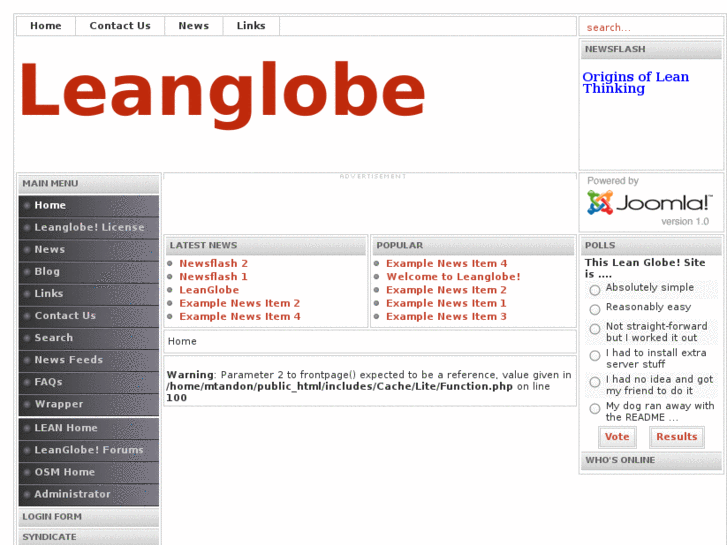The width and height of the screenshot is (727, 545).
Task: Click the MAIN MENU module heading
Action: click(89, 184)
